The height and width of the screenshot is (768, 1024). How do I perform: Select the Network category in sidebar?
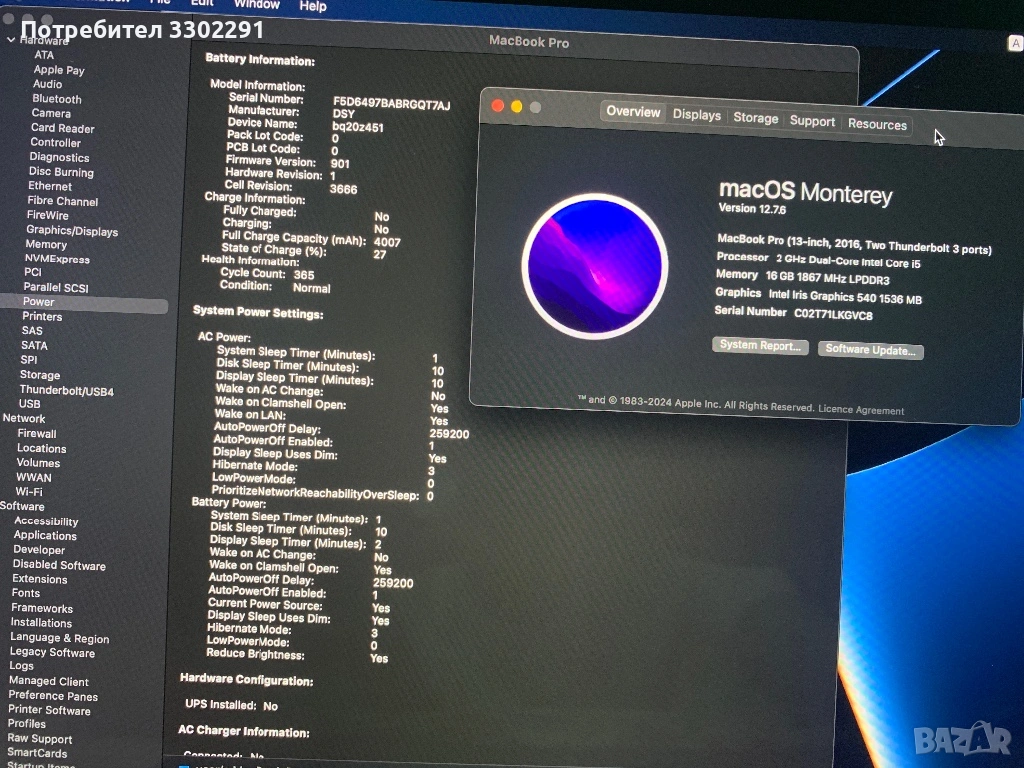click(x=24, y=419)
